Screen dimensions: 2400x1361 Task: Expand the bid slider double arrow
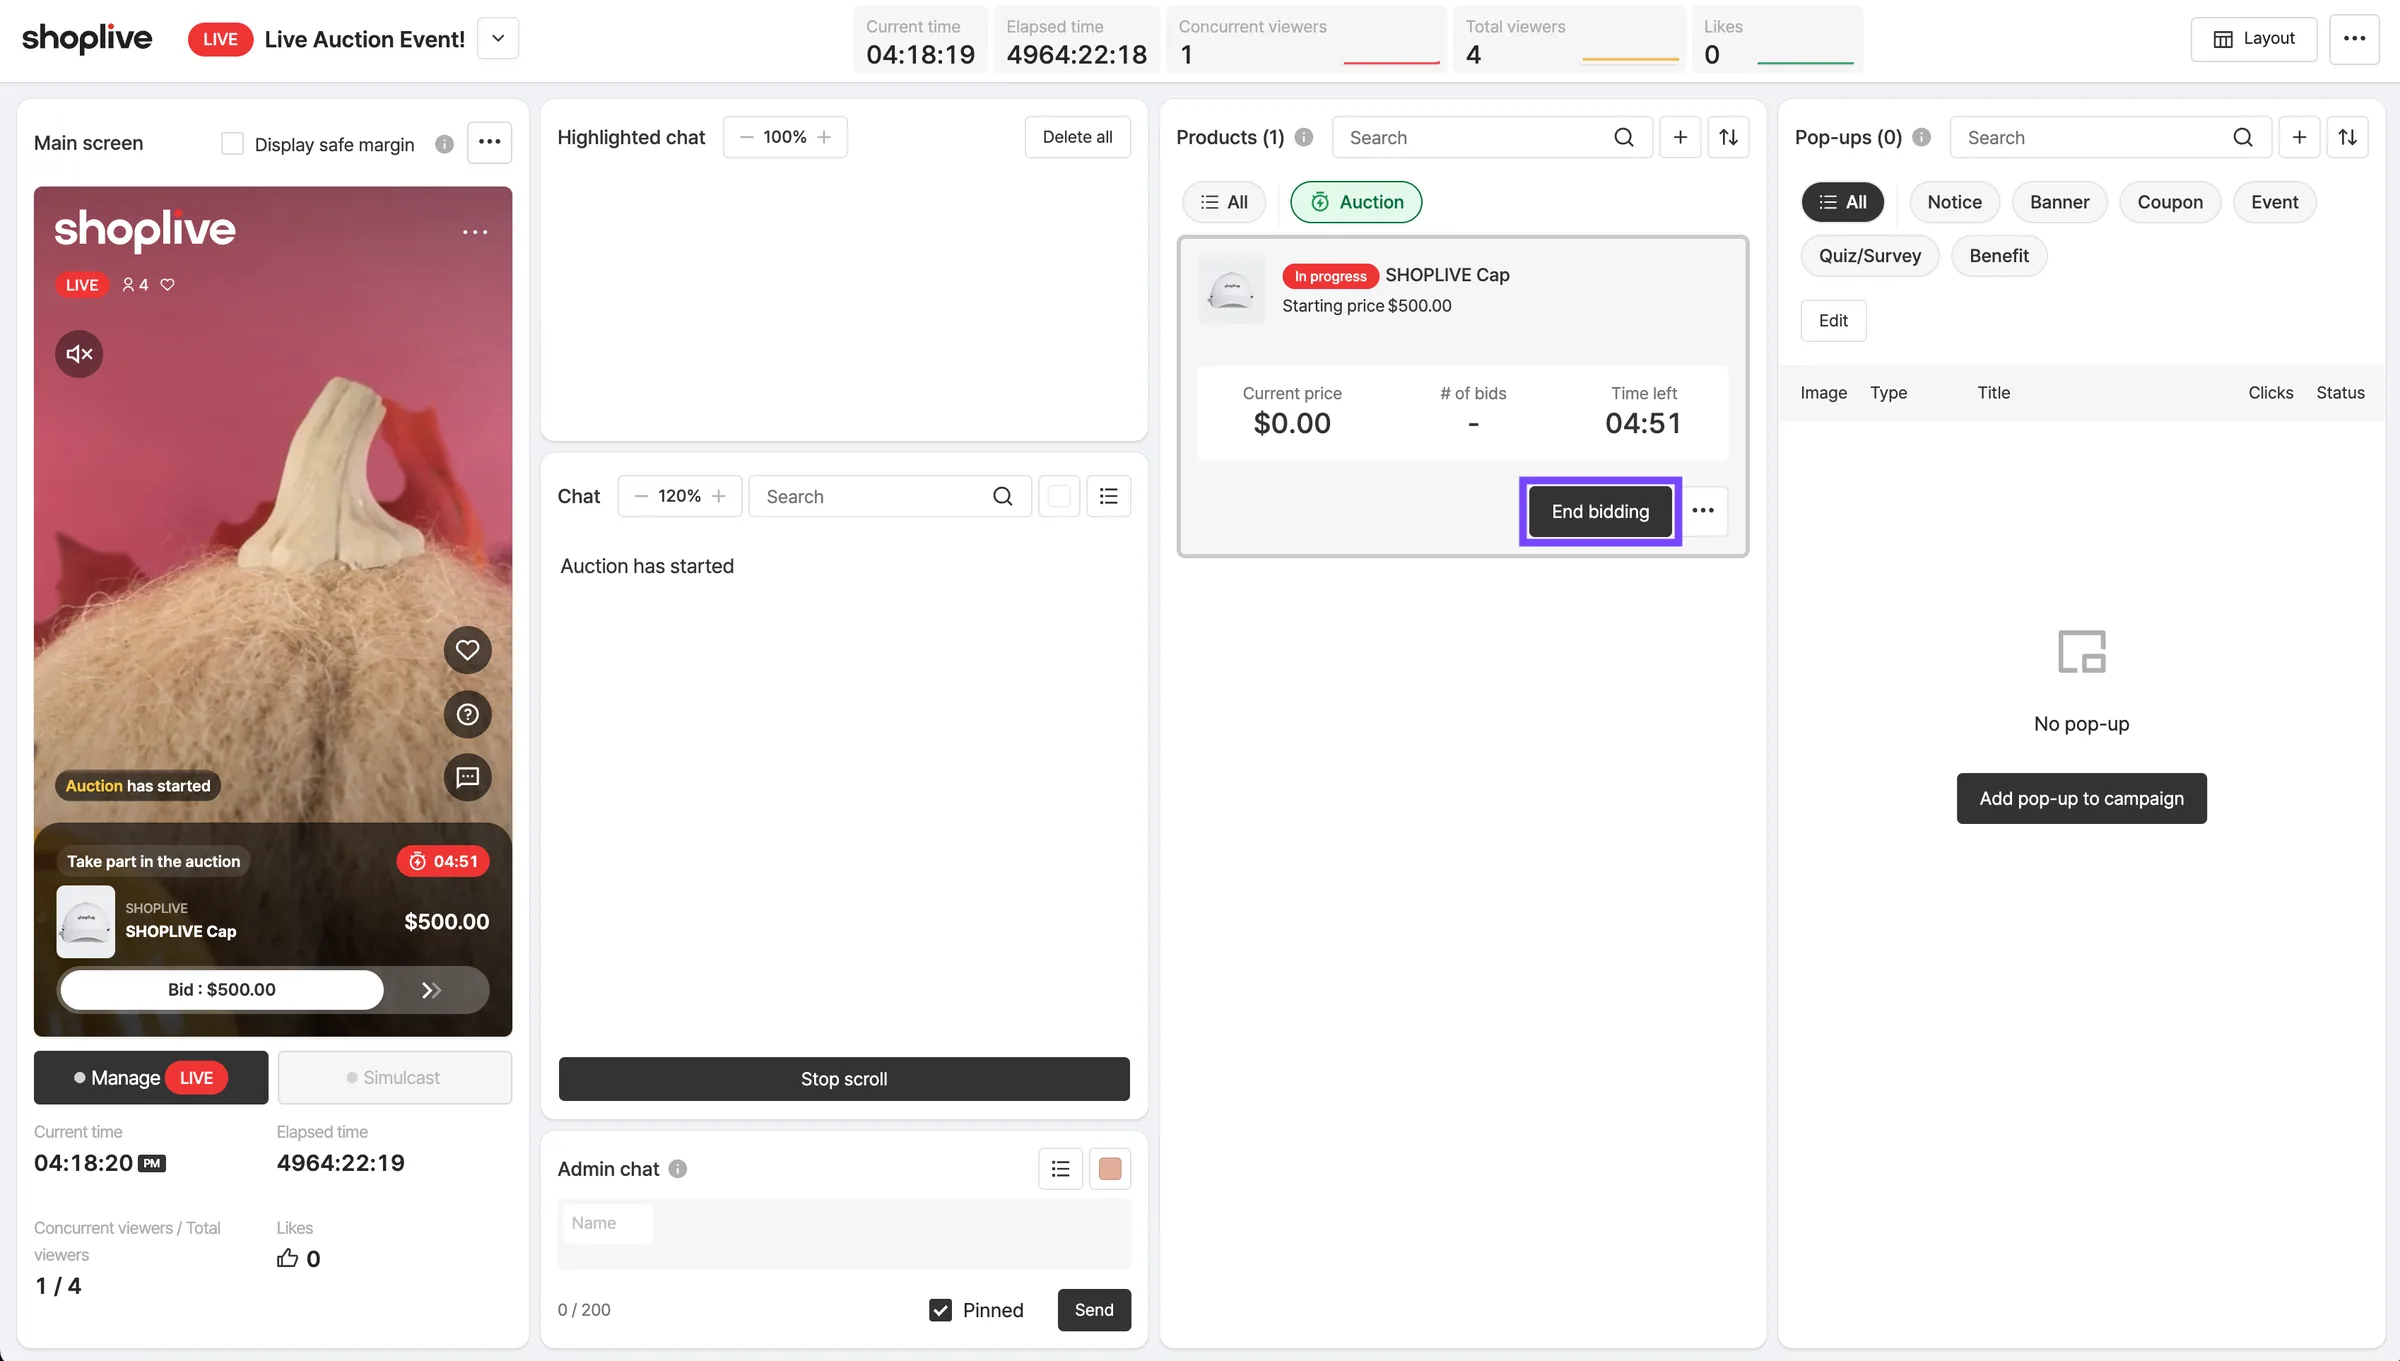click(x=431, y=990)
